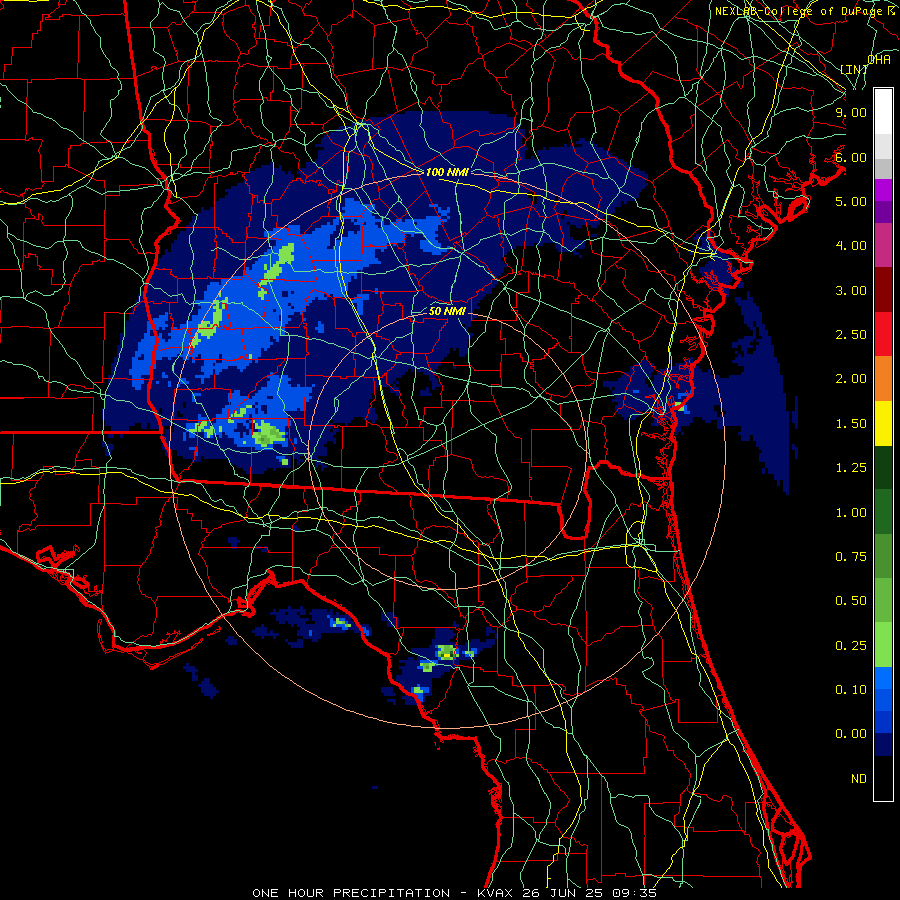This screenshot has height=900, width=900.
Task: Pick the pink swatch beside 4.00
Action: coord(883,245)
